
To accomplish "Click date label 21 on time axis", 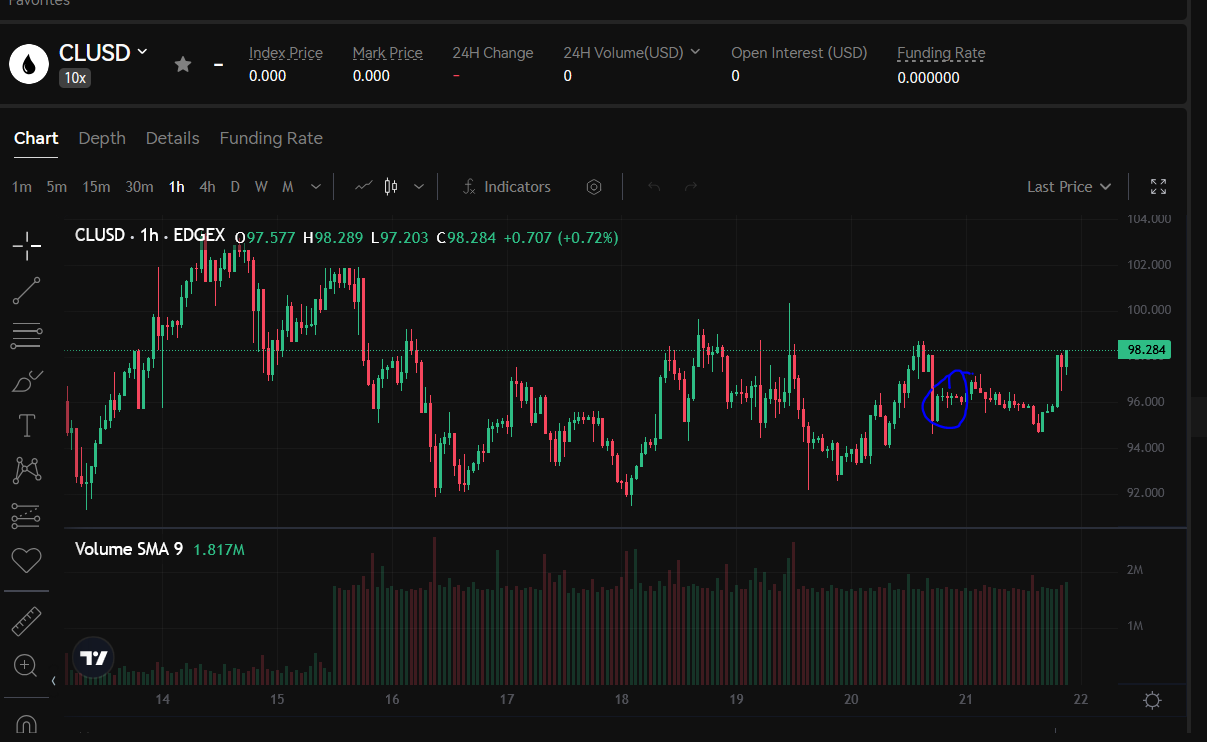I will click(x=966, y=699).
